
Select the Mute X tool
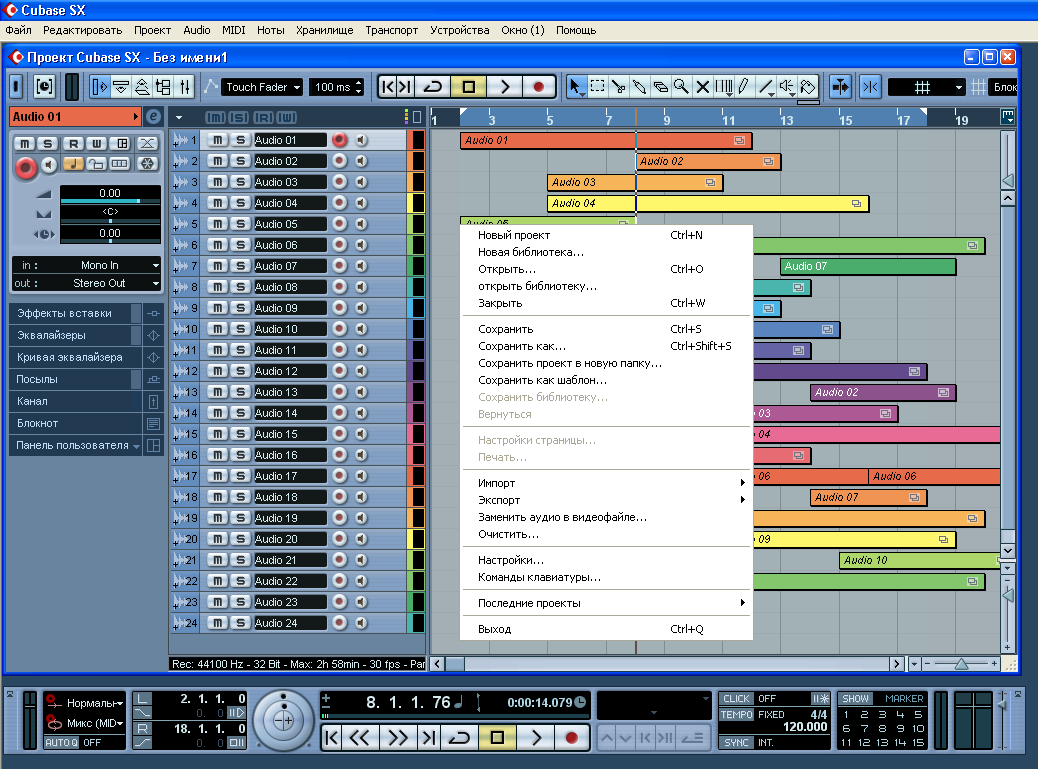click(702, 87)
